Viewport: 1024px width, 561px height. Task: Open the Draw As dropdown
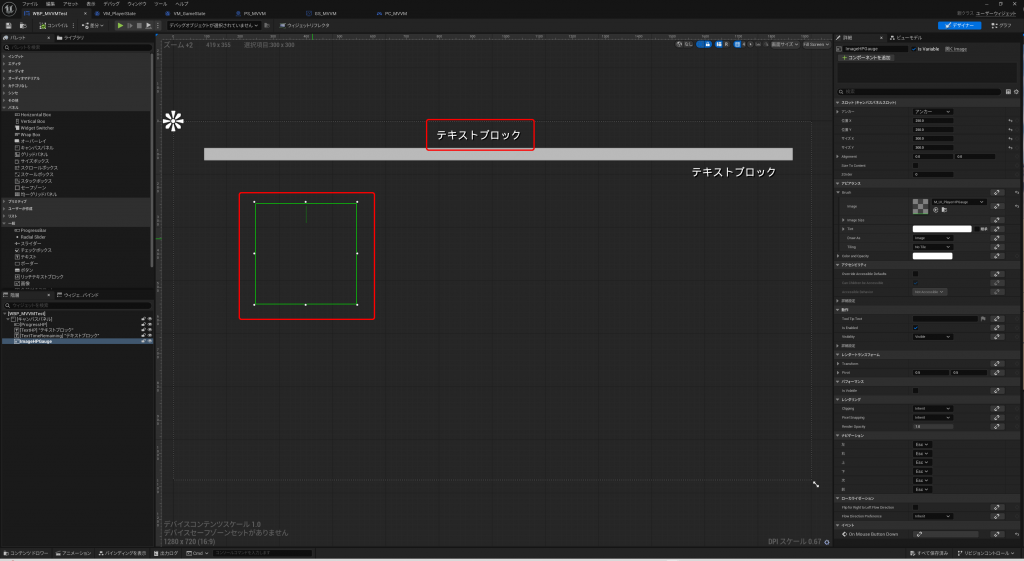(x=932, y=238)
